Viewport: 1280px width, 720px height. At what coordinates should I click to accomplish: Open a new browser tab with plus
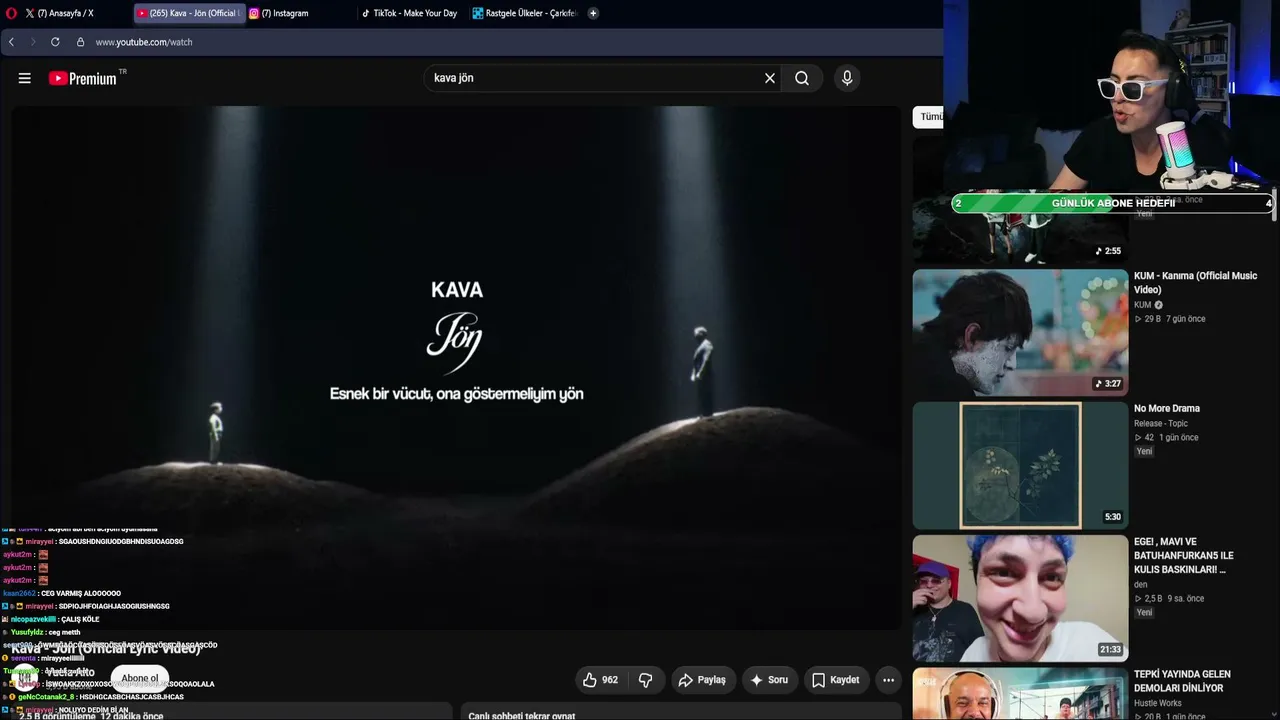click(x=593, y=13)
